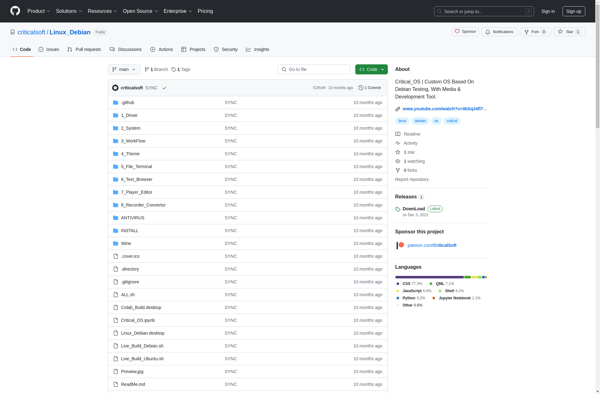Open the INSTALL folder
The image size is (600, 394).
point(130,231)
